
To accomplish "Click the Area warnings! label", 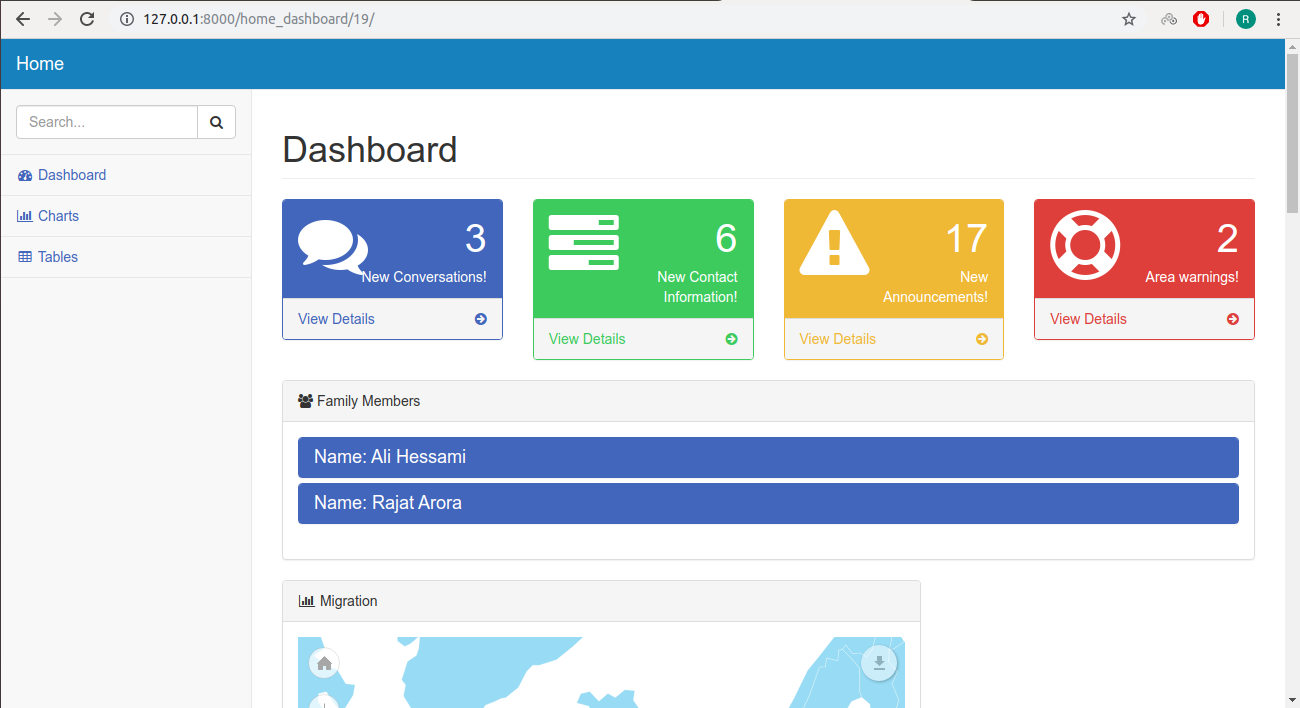I will [x=1192, y=277].
